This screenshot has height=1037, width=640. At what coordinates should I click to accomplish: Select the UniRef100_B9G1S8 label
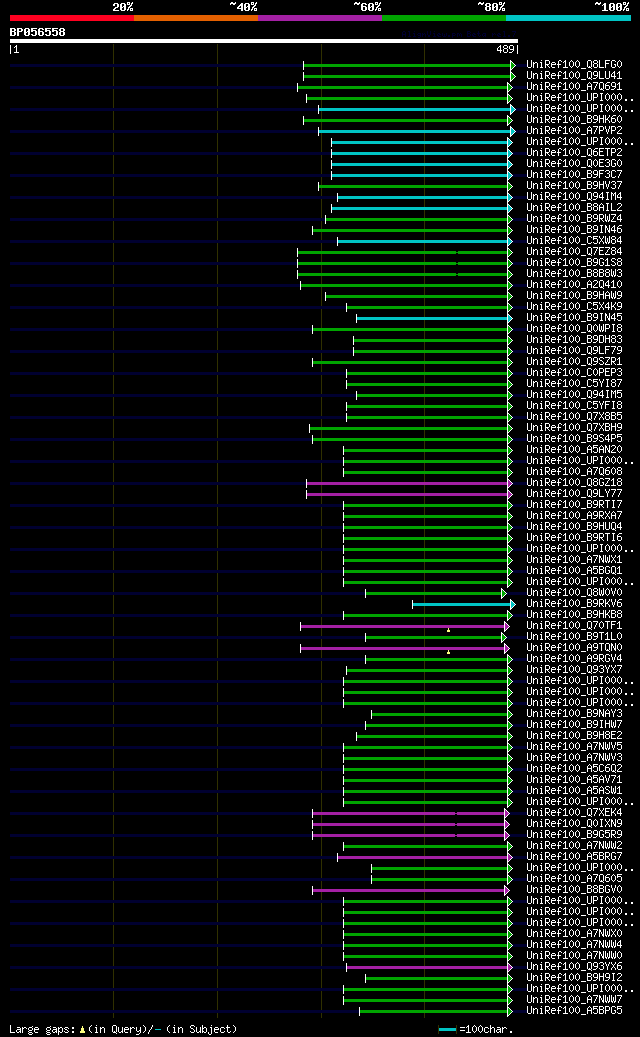574,263
